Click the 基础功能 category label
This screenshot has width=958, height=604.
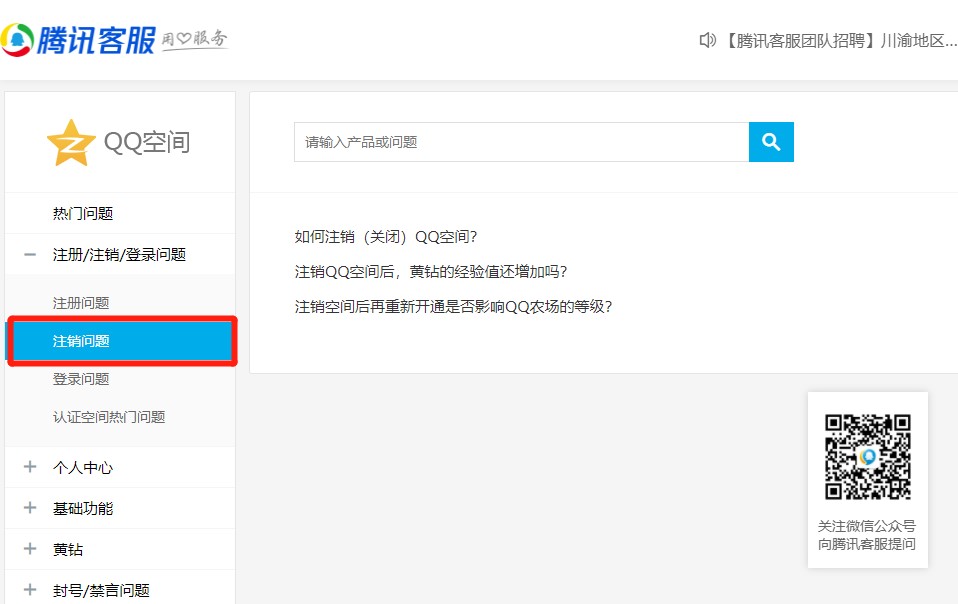(83, 508)
